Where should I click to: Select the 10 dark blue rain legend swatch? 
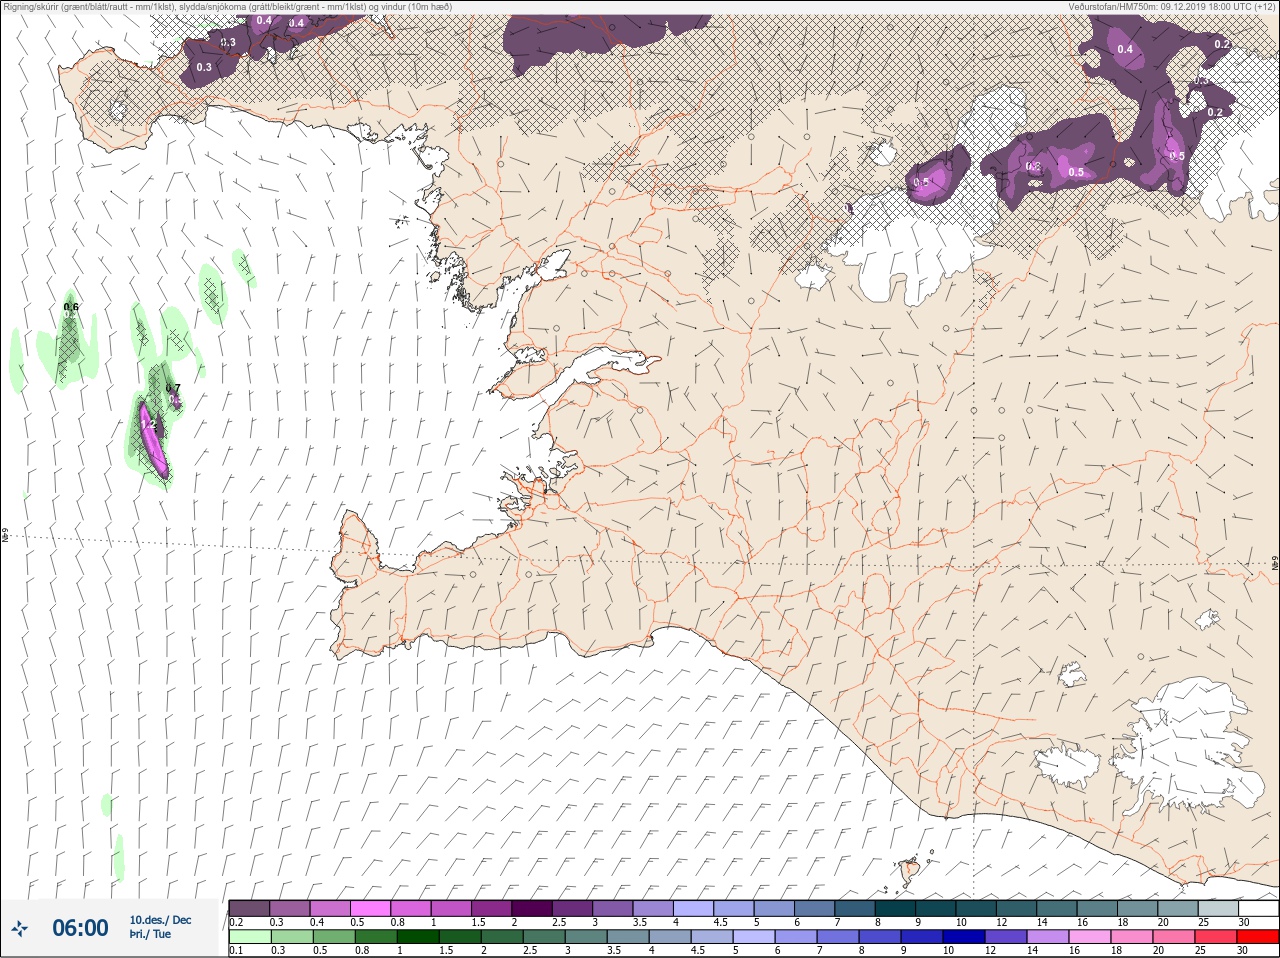(963, 937)
